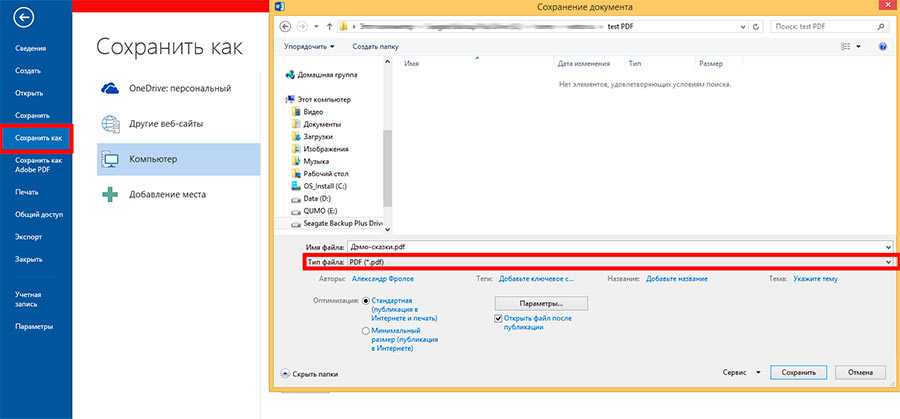Select Минимальный размер radio button
This screenshot has width=900, height=419.
click(x=366, y=331)
